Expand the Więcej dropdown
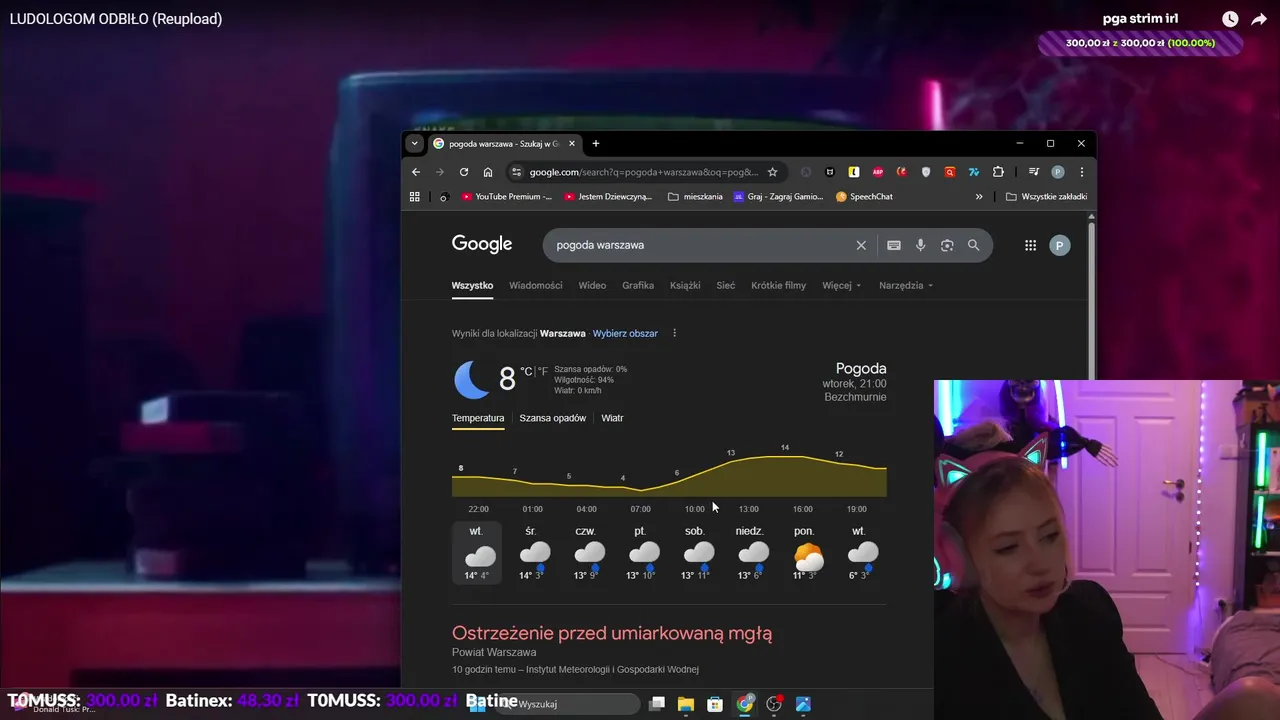Viewport: 1280px width, 720px height. click(841, 285)
